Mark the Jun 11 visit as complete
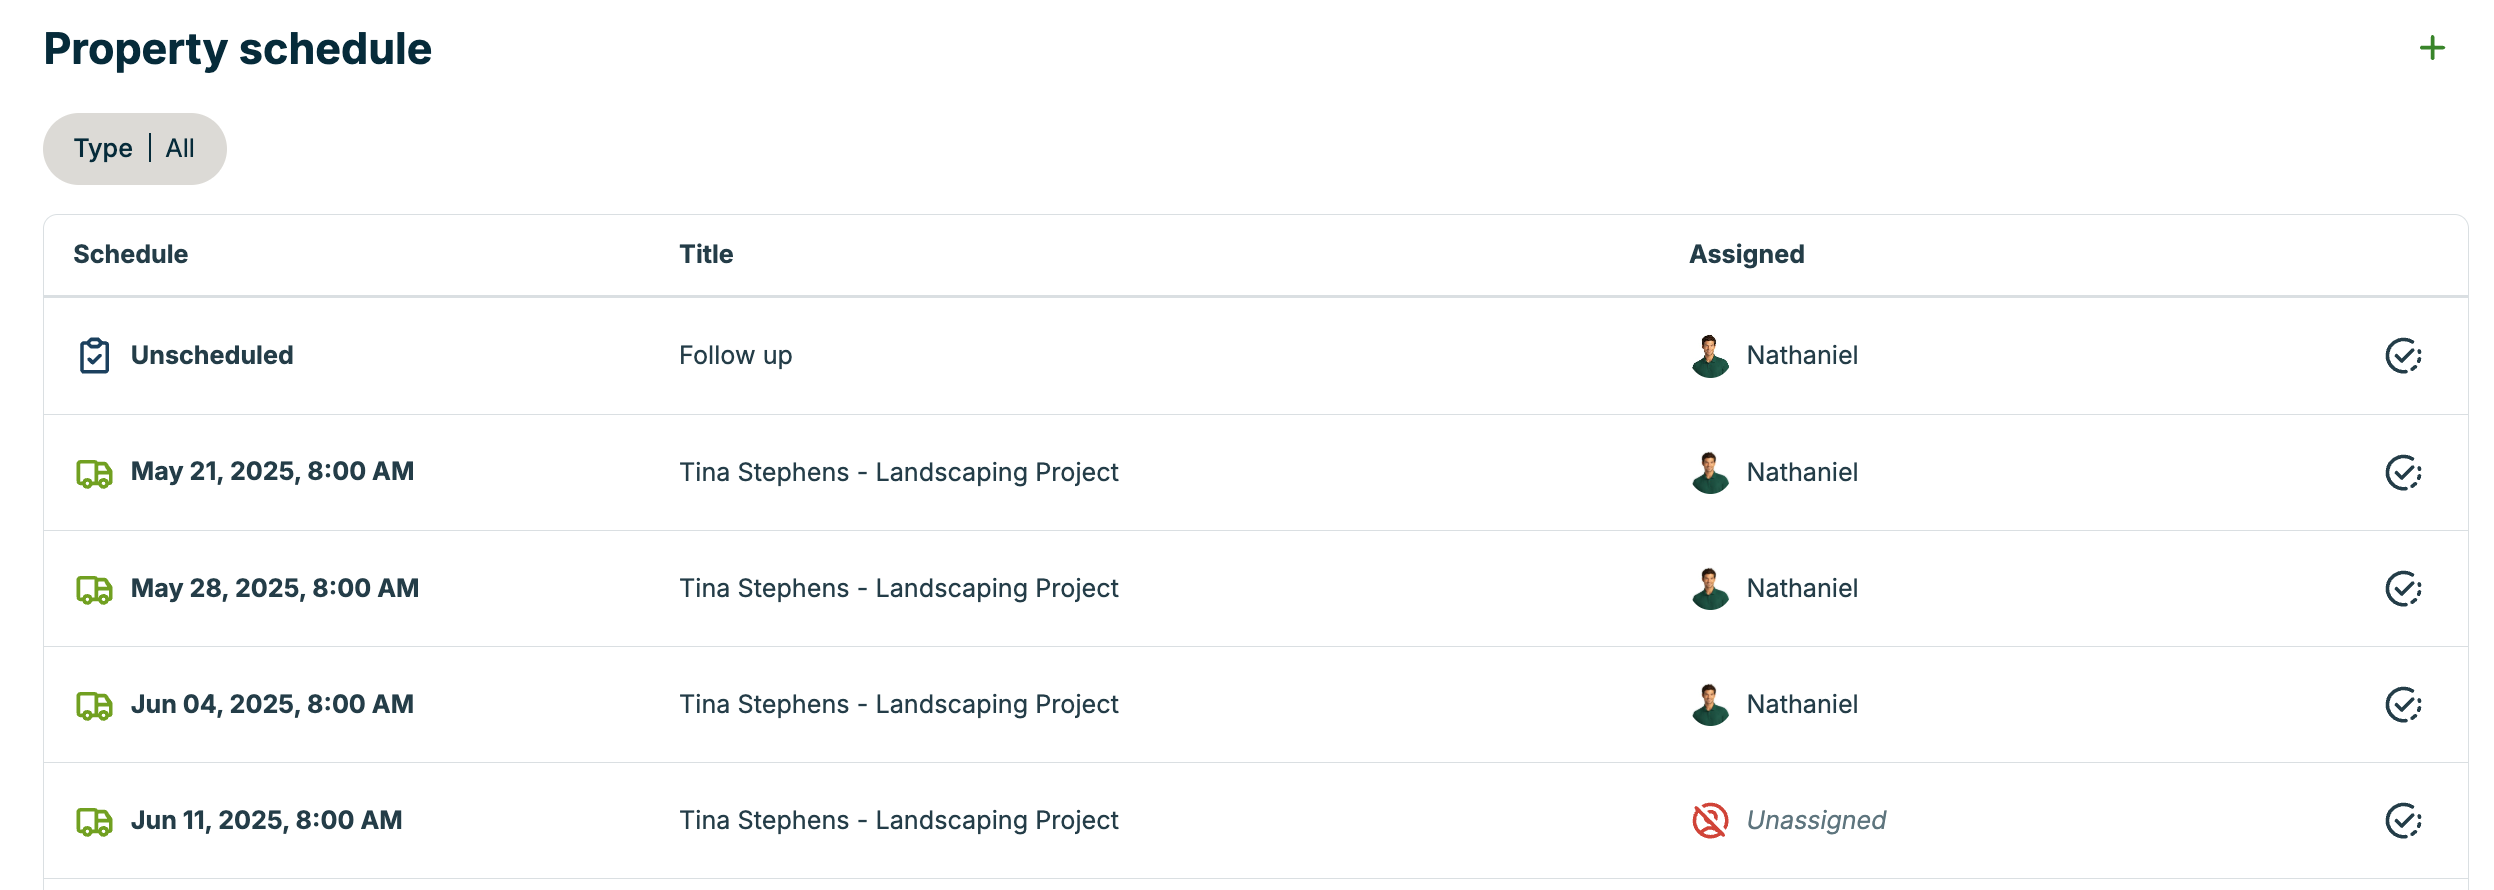2494x890 pixels. [x=2402, y=819]
